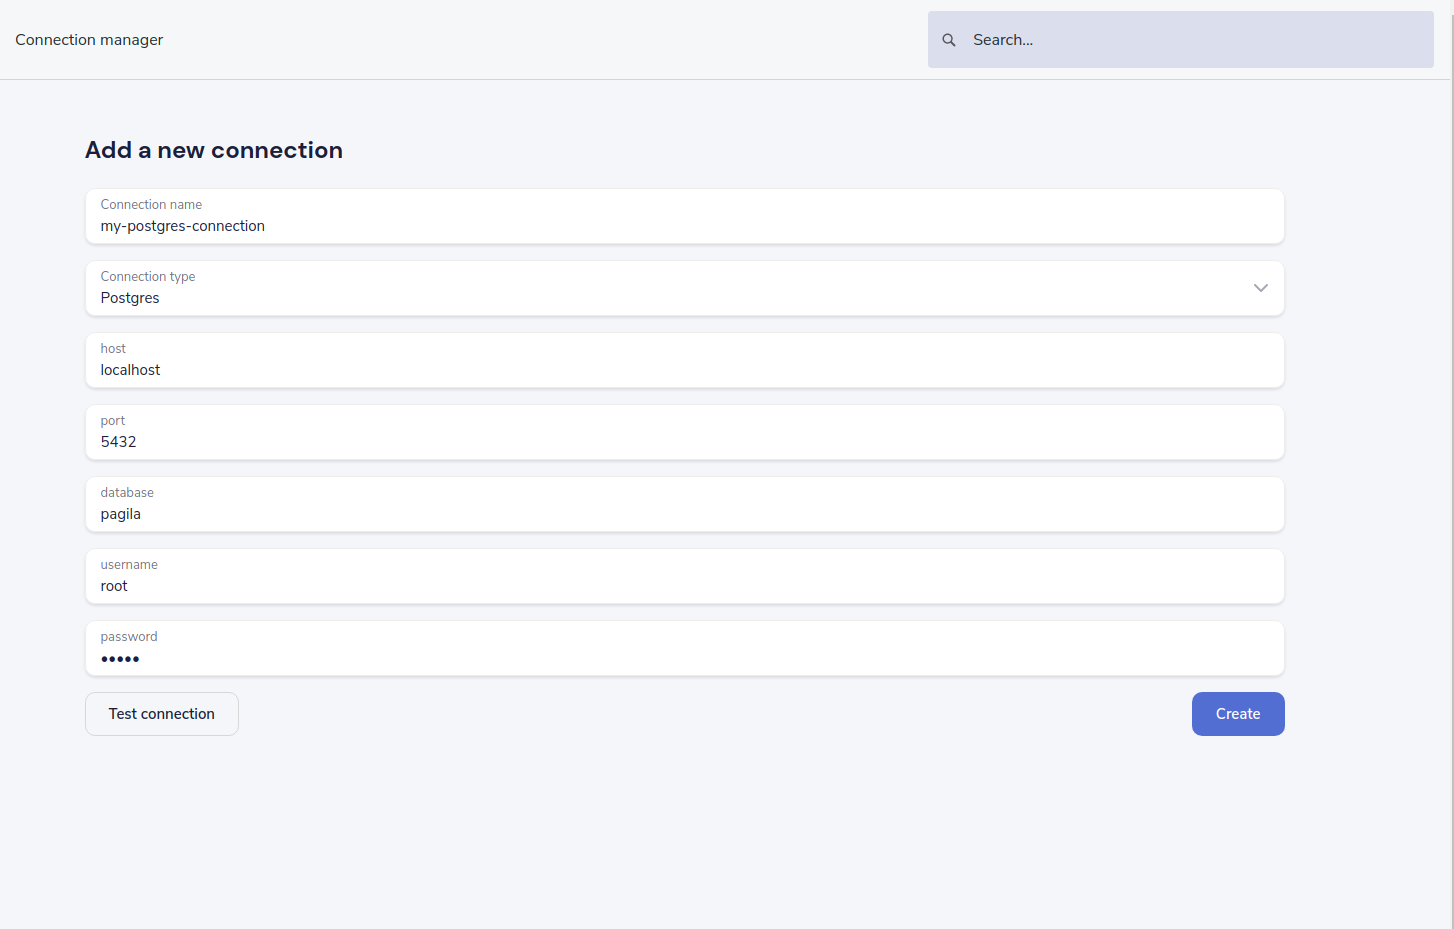
Task: Click the small password label
Action: 129,637
